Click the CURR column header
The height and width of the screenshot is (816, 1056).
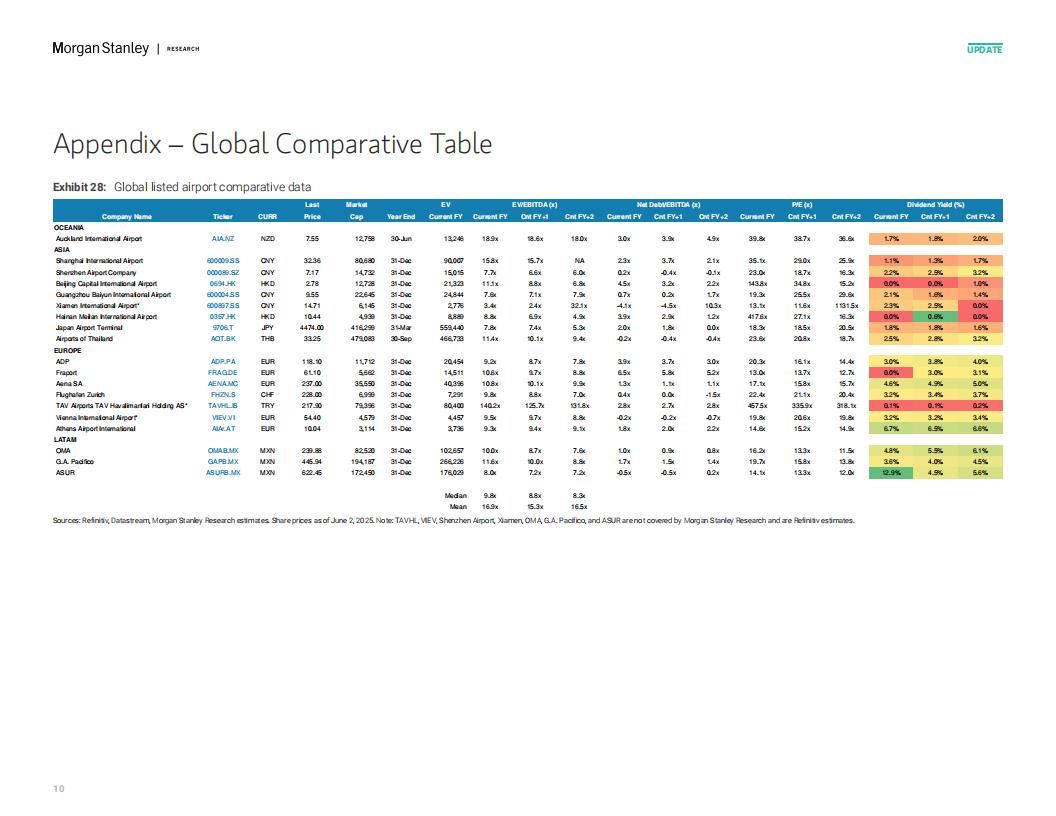click(267, 217)
